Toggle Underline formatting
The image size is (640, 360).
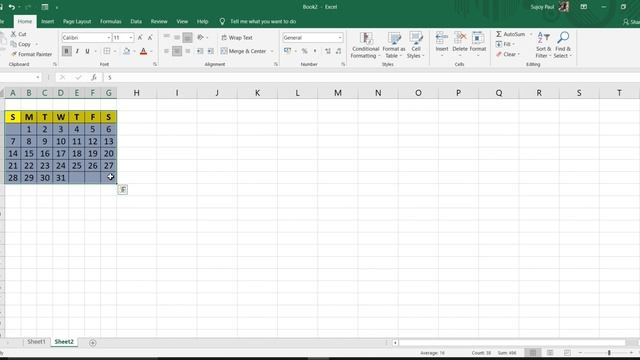(x=87, y=51)
